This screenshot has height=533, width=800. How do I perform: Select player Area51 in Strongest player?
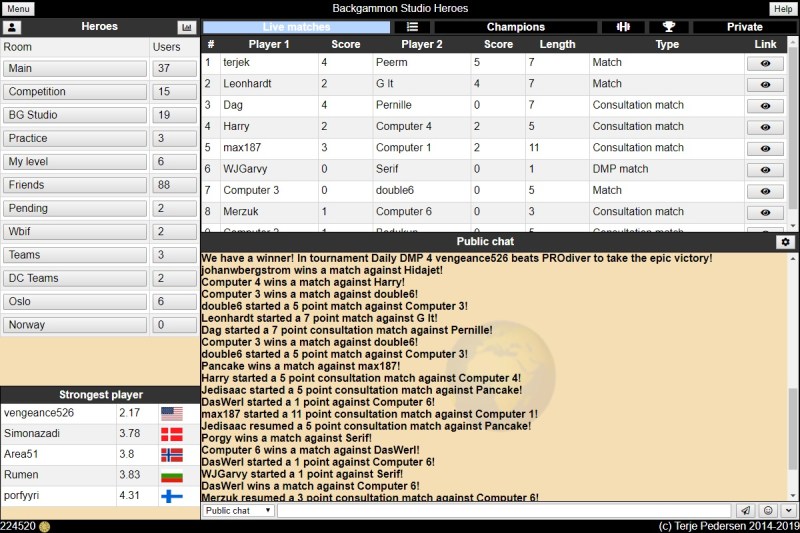(21, 454)
